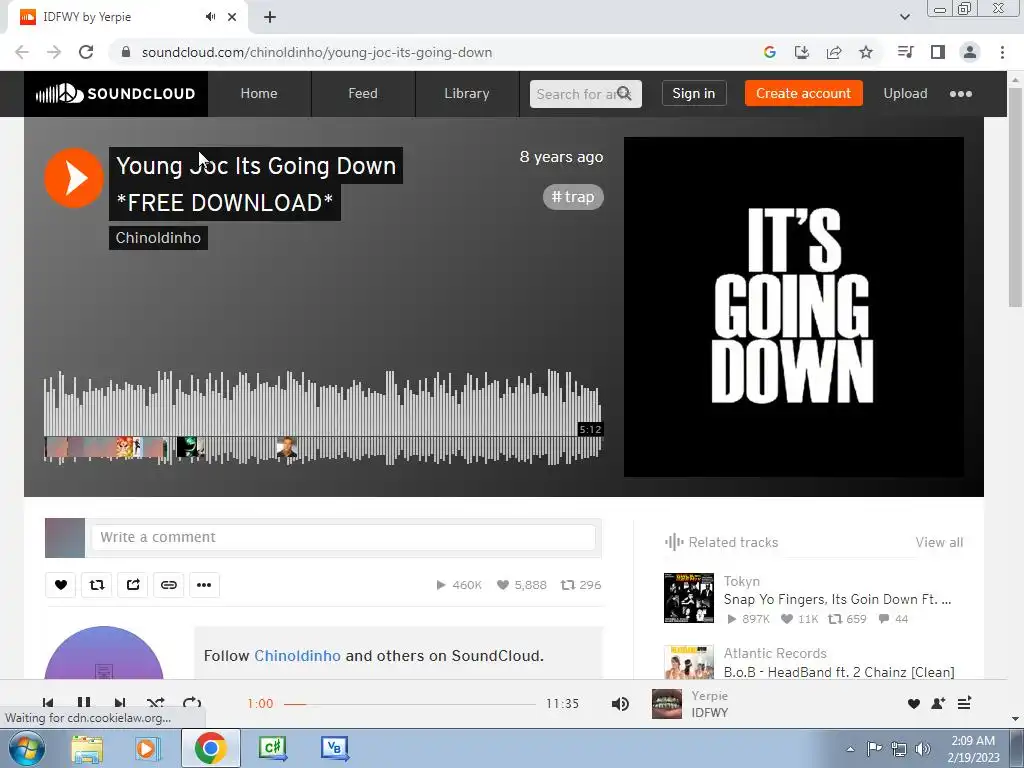The height and width of the screenshot is (768, 1024).
Task: Click Chinoldinho in the Follow prompt
Action: coord(297,656)
